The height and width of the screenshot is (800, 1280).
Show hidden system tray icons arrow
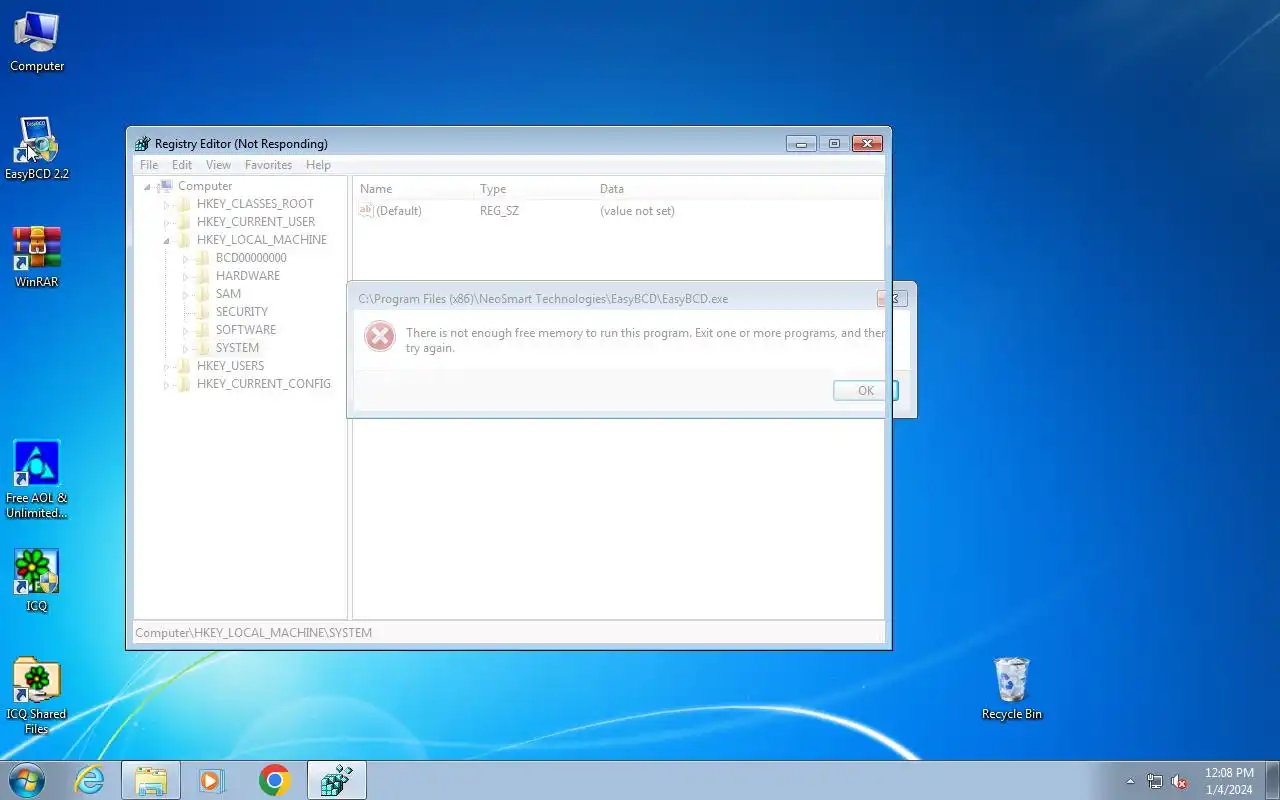coord(1130,781)
